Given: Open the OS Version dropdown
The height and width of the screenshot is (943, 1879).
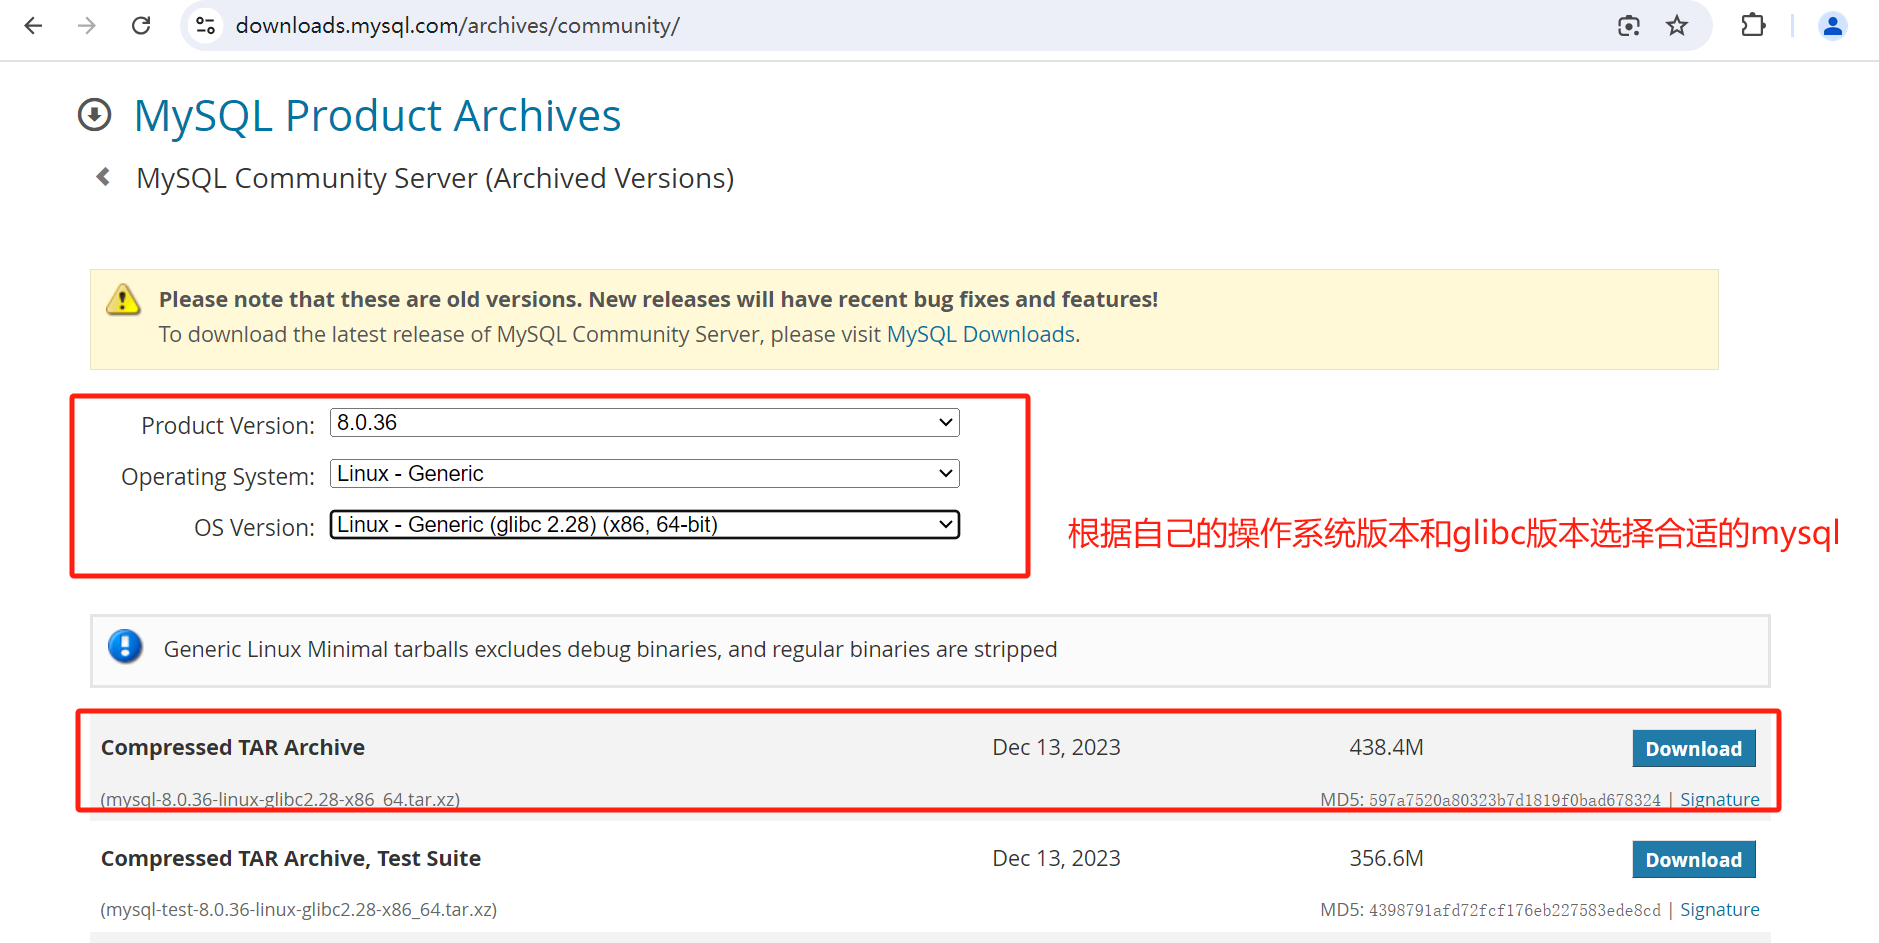Looking at the screenshot, I should pyautogui.click(x=645, y=525).
